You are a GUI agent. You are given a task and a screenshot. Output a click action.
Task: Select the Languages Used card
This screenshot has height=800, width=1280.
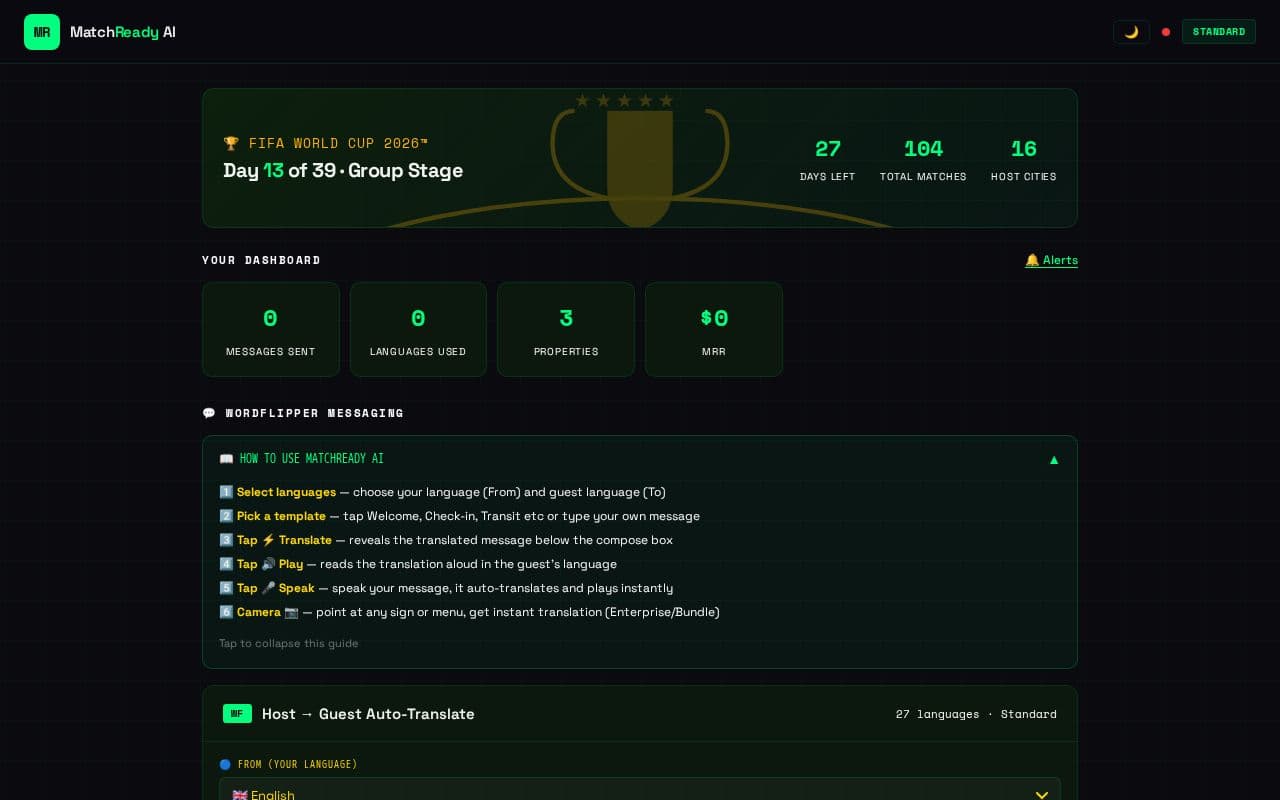pyautogui.click(x=418, y=329)
